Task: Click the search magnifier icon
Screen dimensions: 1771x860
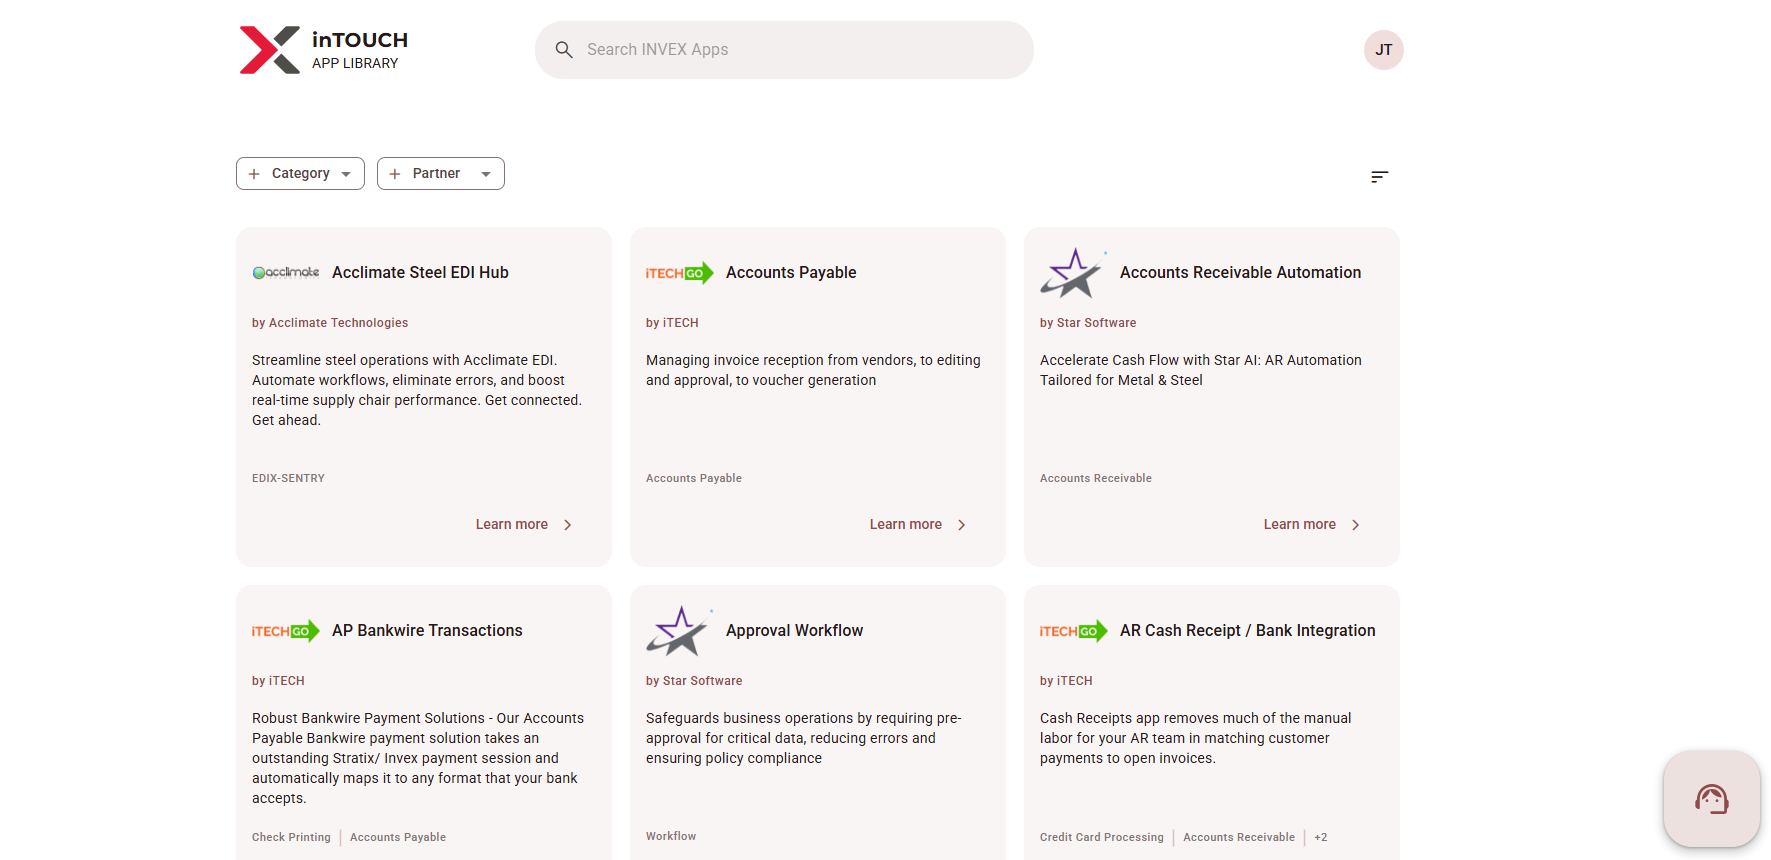Action: tap(564, 50)
